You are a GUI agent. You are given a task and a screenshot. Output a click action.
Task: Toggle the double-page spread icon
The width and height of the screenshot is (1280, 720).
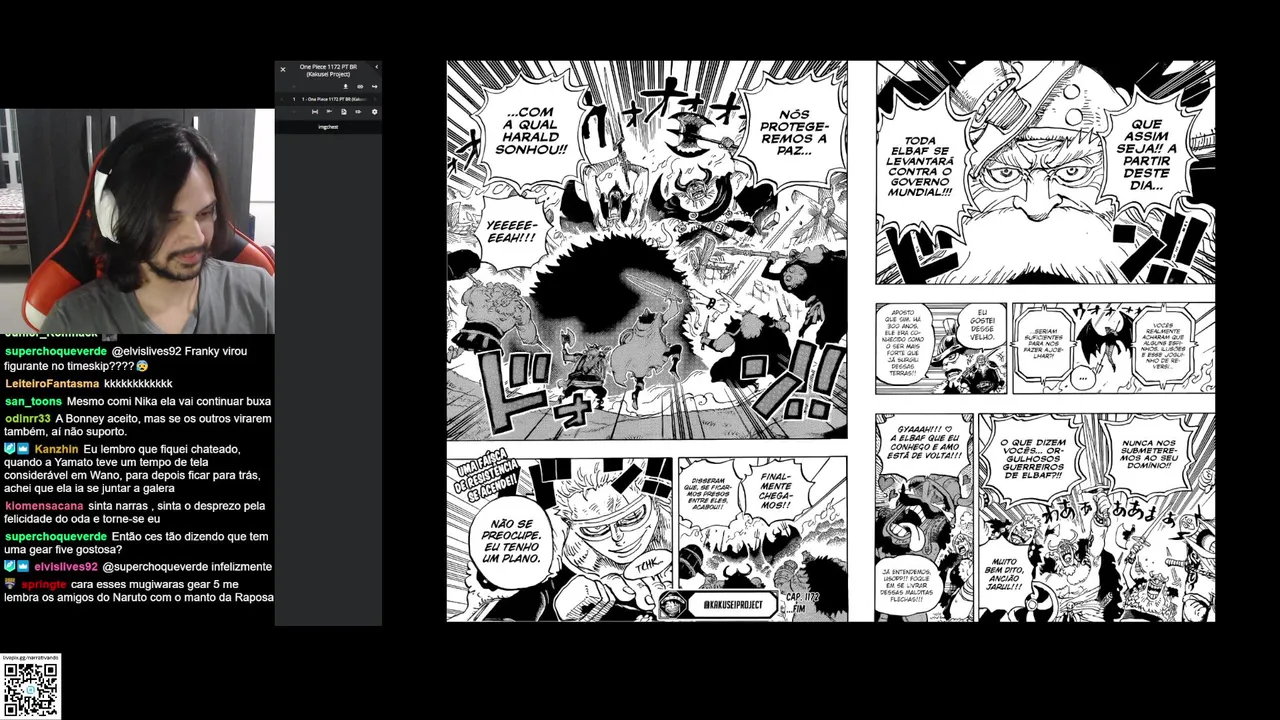tap(358, 112)
